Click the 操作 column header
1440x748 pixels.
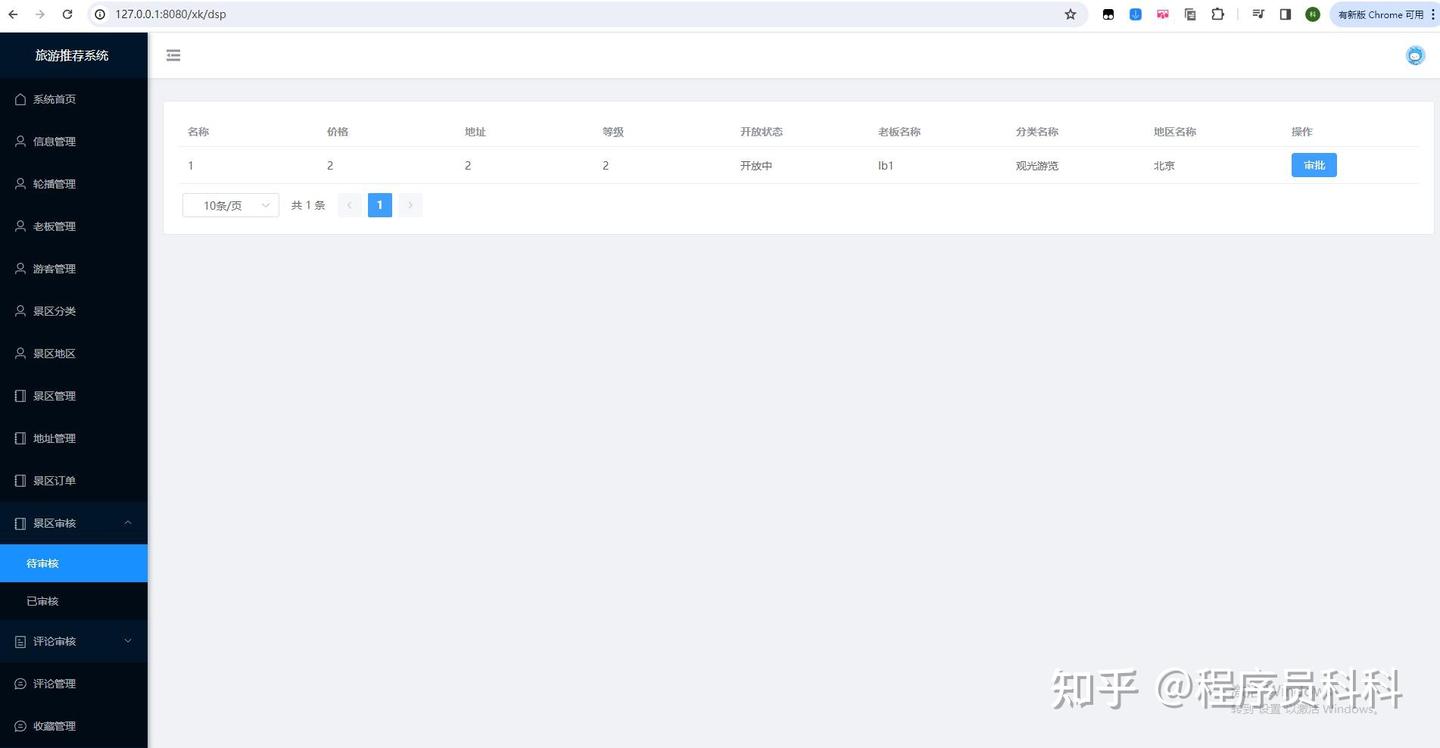tap(1302, 132)
